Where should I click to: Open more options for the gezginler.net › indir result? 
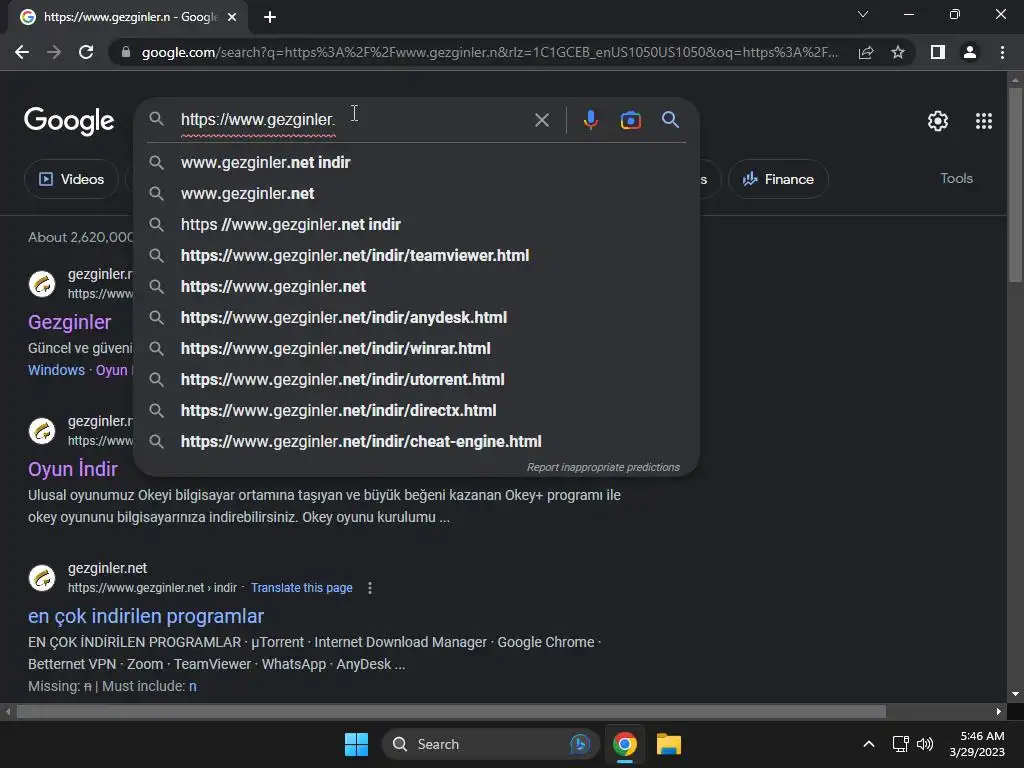coord(370,588)
